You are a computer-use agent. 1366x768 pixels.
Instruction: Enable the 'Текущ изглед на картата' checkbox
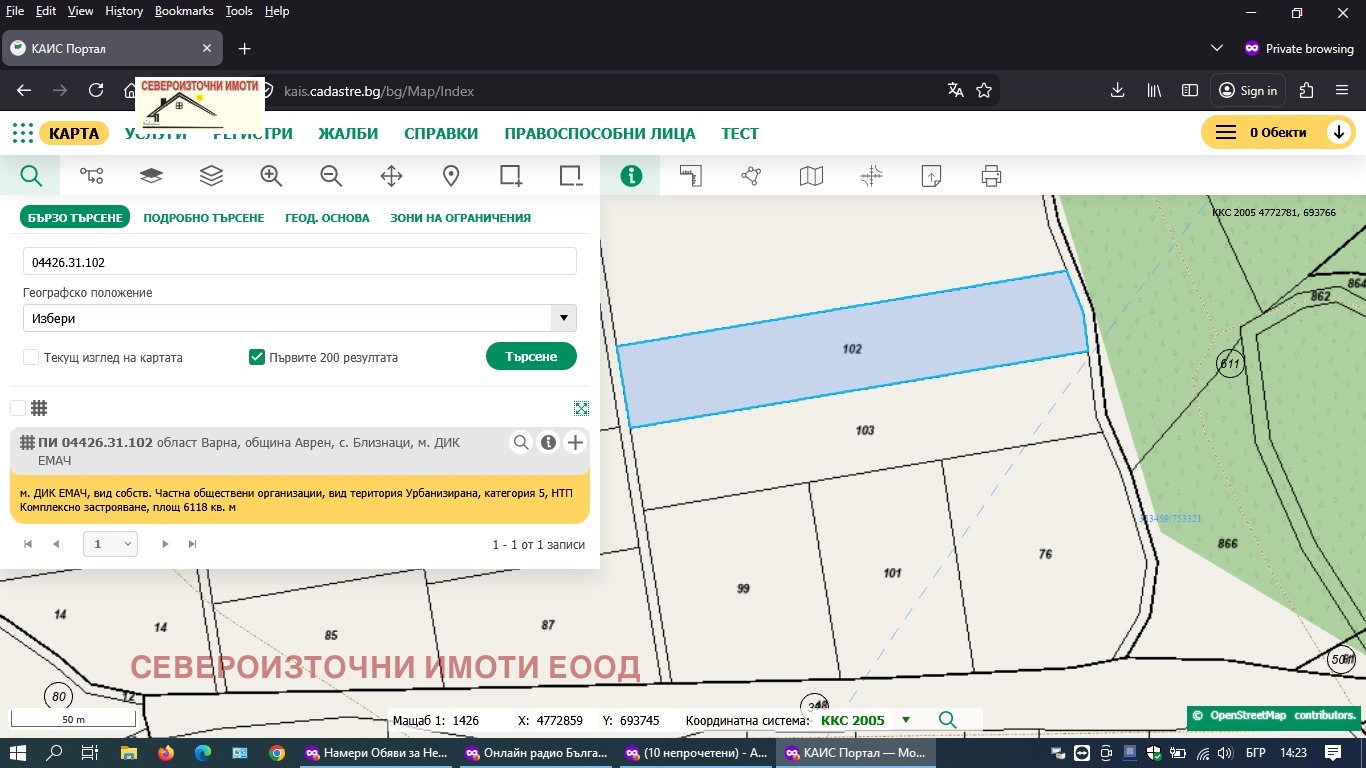tap(30, 357)
